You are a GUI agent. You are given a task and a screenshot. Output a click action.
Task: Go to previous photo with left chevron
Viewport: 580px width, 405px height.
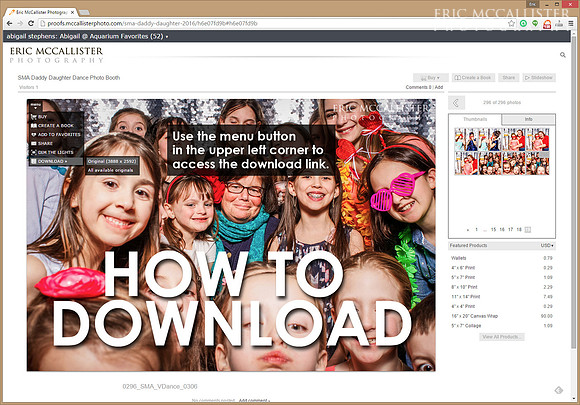pyautogui.click(x=456, y=103)
